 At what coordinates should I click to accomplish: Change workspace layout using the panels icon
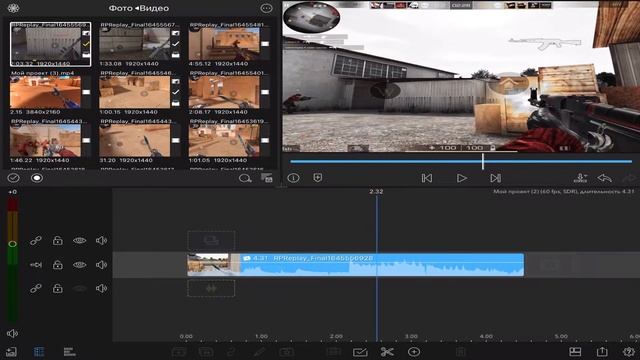point(575,352)
